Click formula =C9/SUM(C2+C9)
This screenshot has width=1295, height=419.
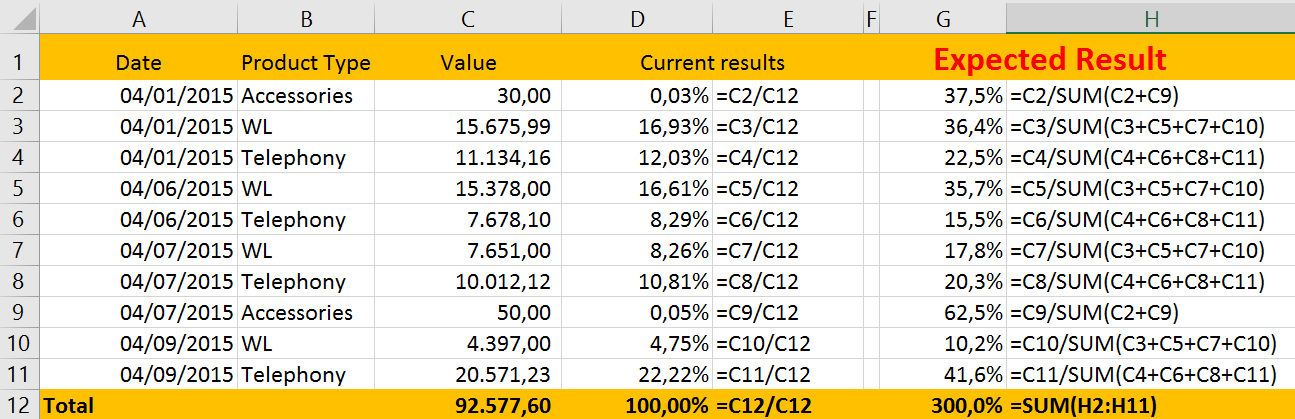pyautogui.click(x=1094, y=312)
